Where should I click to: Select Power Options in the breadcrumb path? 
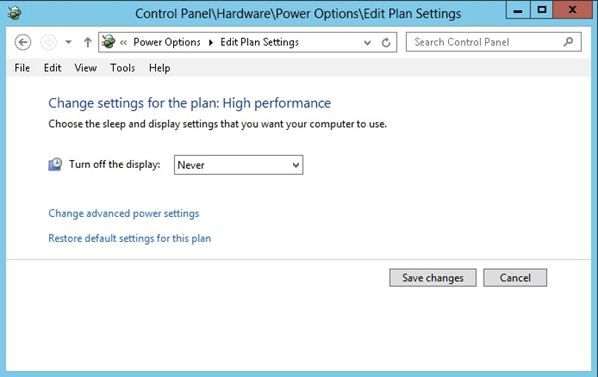(x=167, y=42)
